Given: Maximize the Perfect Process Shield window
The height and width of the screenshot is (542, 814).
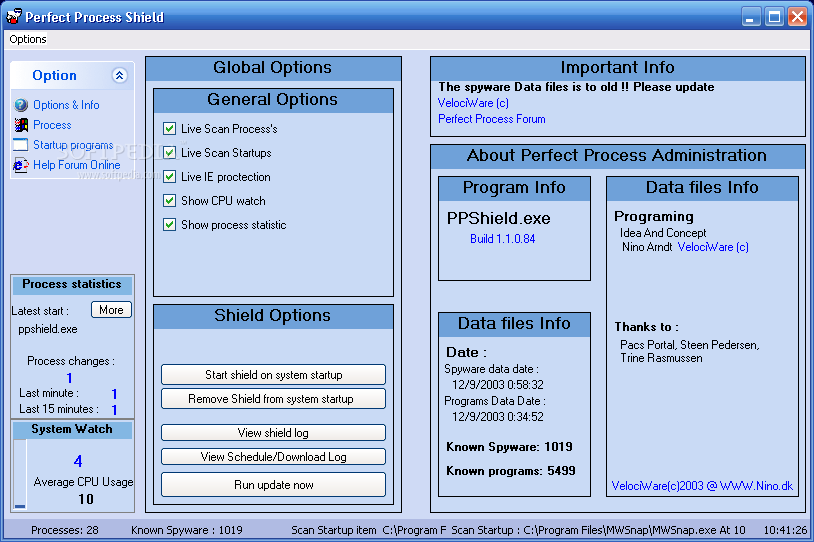Looking at the screenshot, I should point(774,17).
